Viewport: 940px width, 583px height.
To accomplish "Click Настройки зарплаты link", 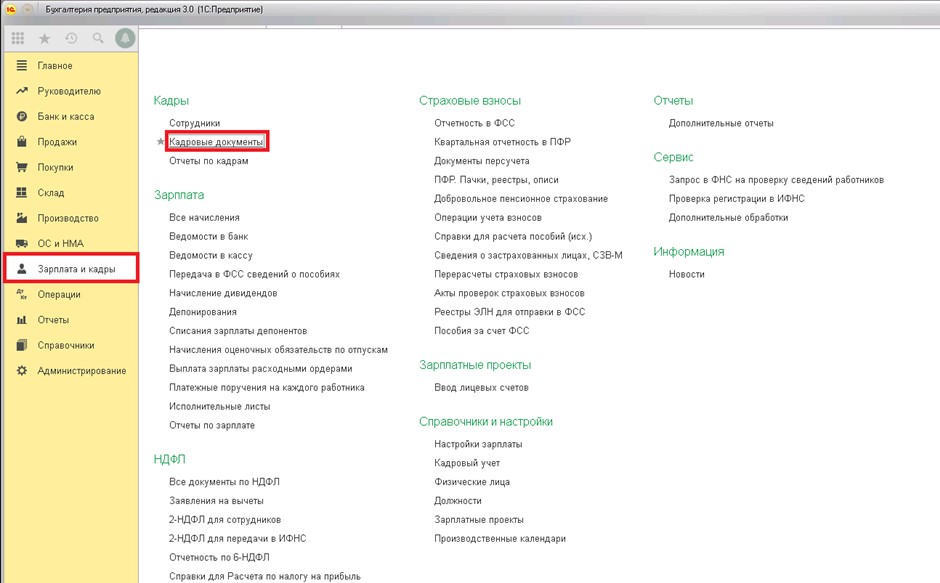I will point(478,444).
